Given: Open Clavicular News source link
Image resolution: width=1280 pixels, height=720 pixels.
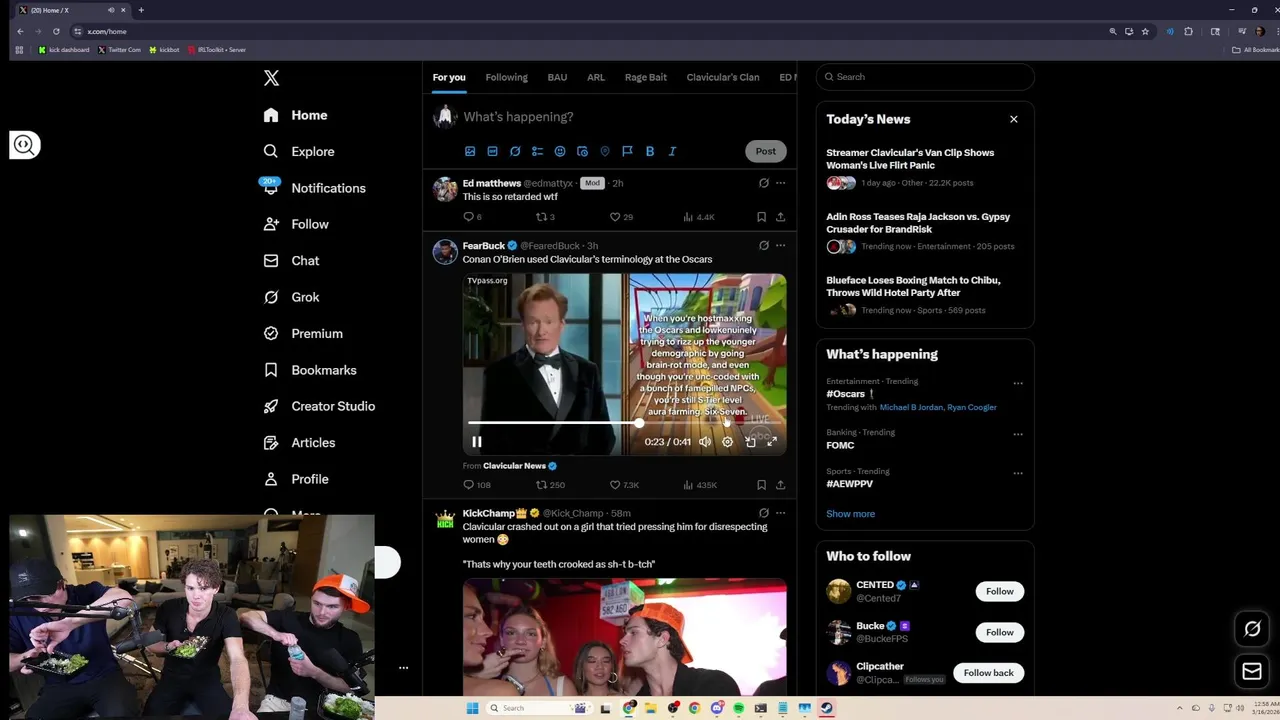Looking at the screenshot, I should point(514,466).
